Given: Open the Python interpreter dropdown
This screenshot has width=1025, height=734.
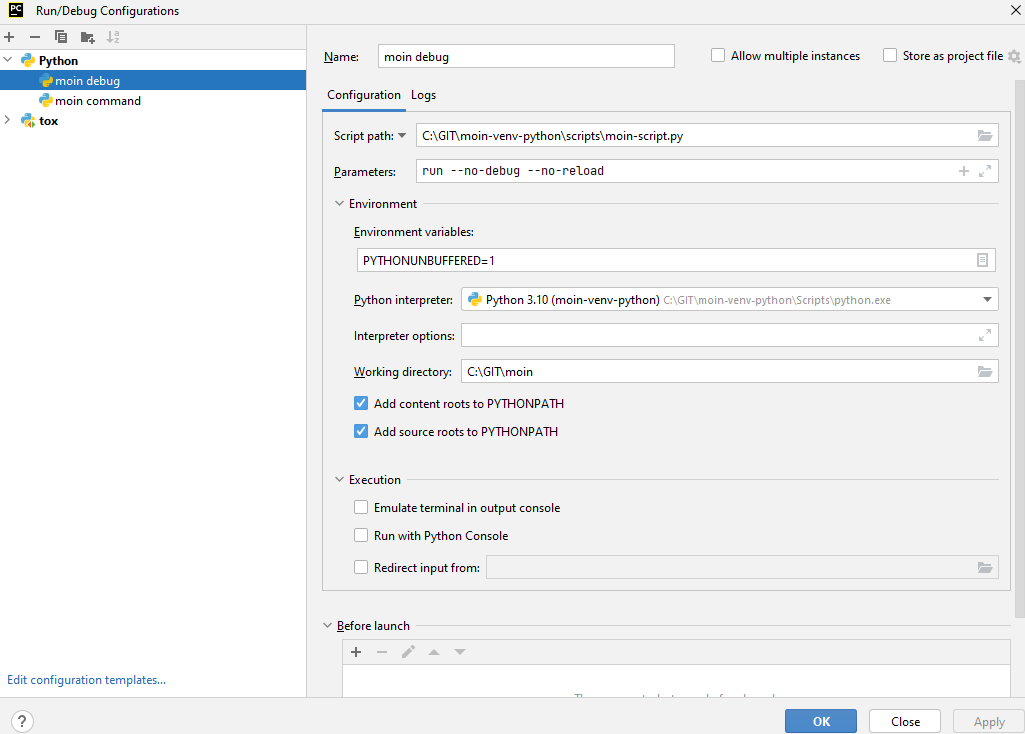Looking at the screenshot, I should tap(987, 299).
